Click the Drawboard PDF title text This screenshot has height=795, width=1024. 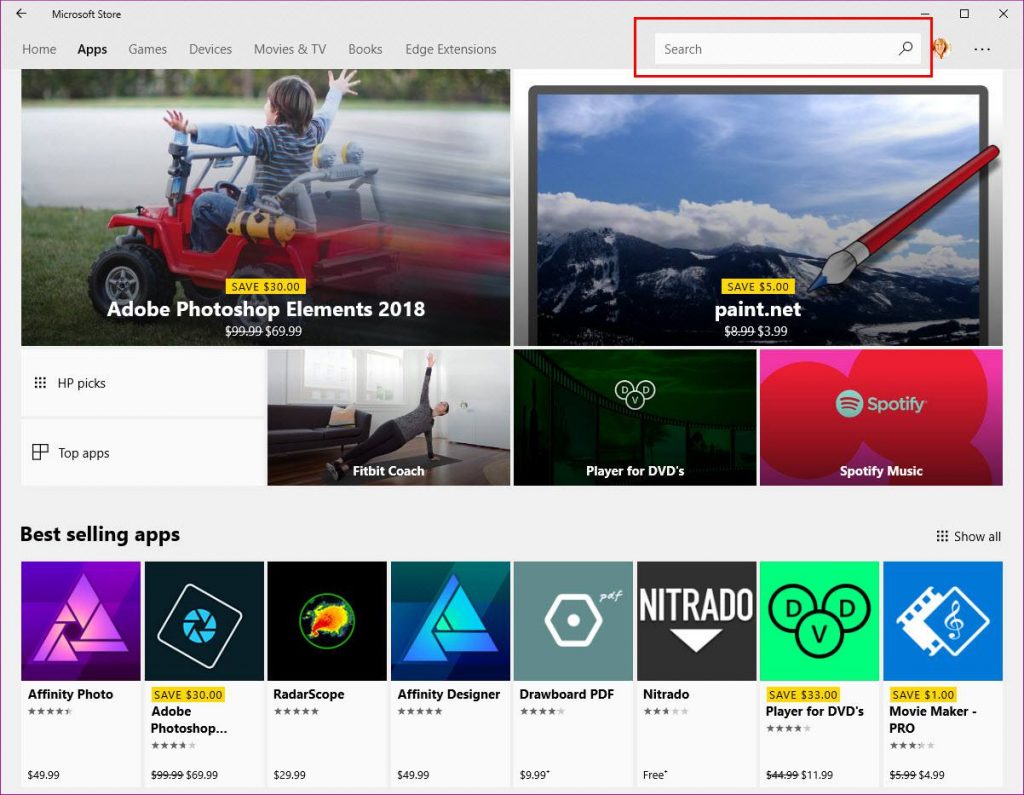567,694
